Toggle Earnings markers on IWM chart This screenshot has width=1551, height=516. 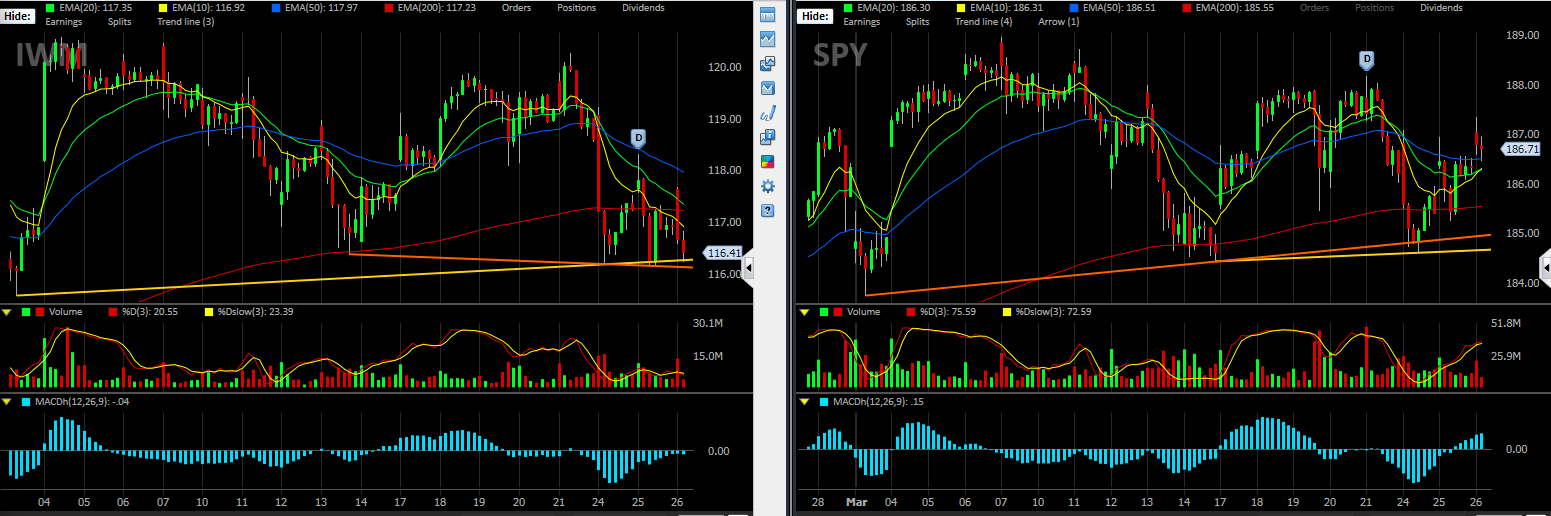tap(65, 21)
